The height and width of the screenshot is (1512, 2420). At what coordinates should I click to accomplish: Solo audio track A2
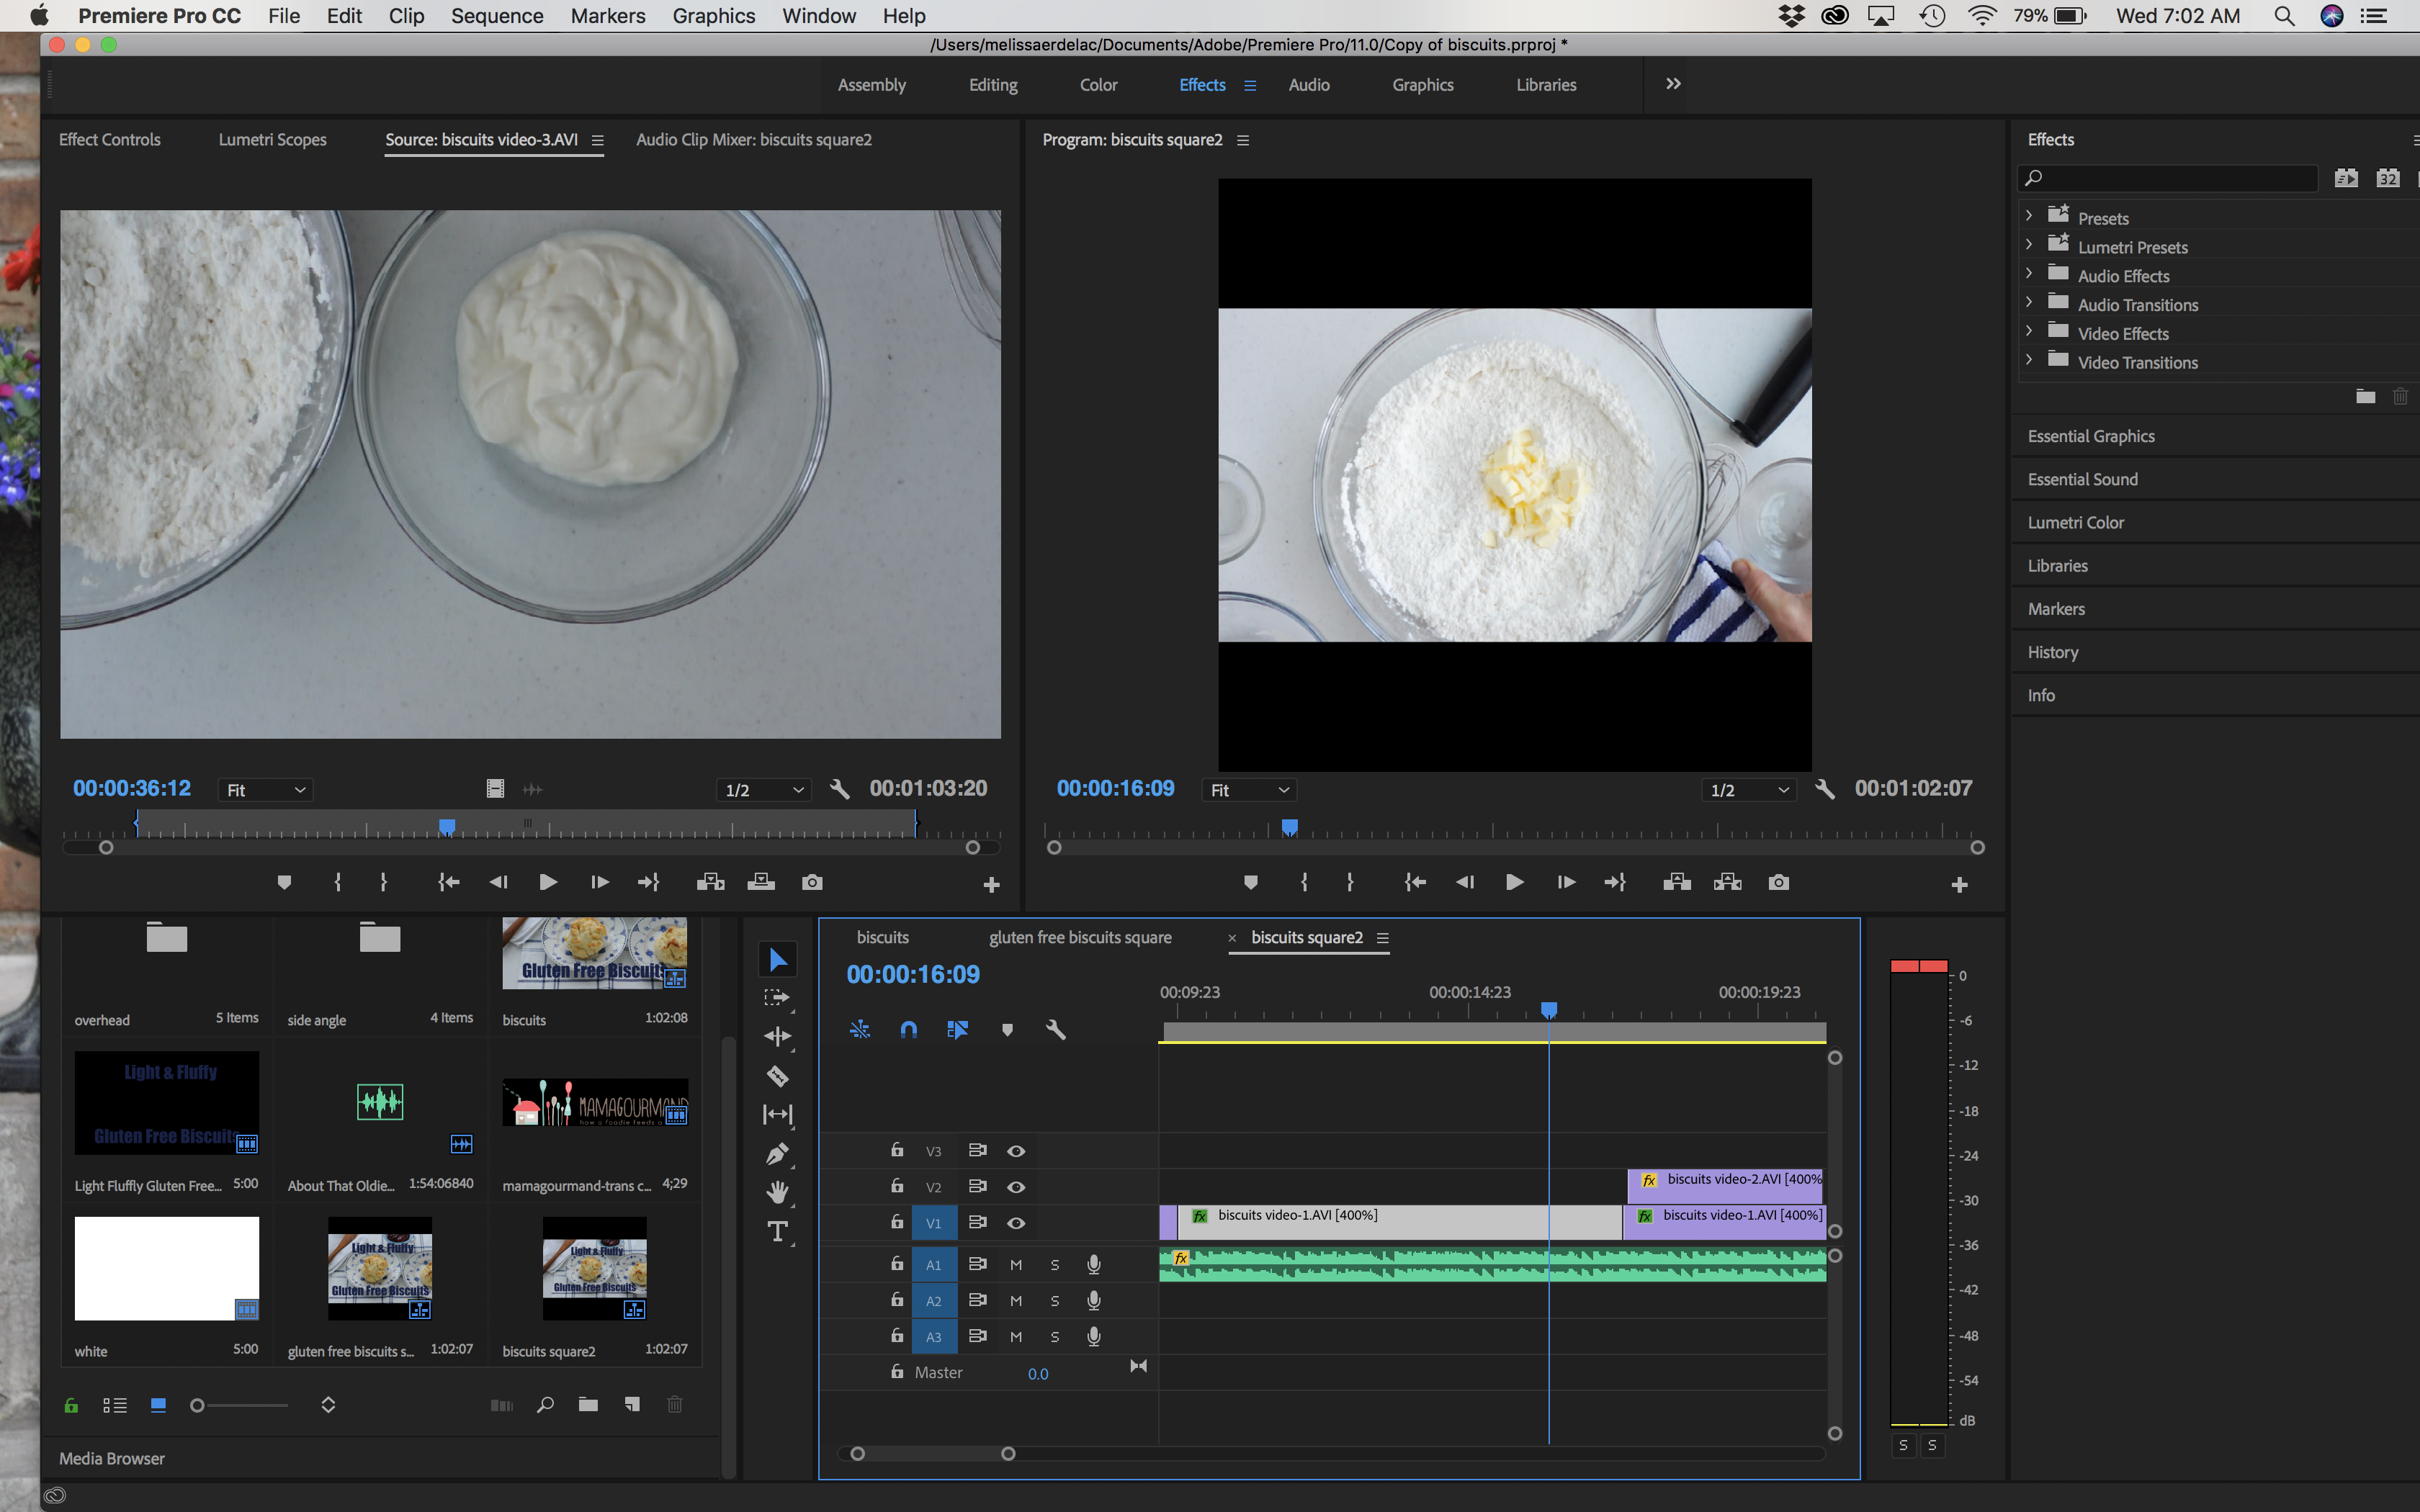pos(1055,1301)
